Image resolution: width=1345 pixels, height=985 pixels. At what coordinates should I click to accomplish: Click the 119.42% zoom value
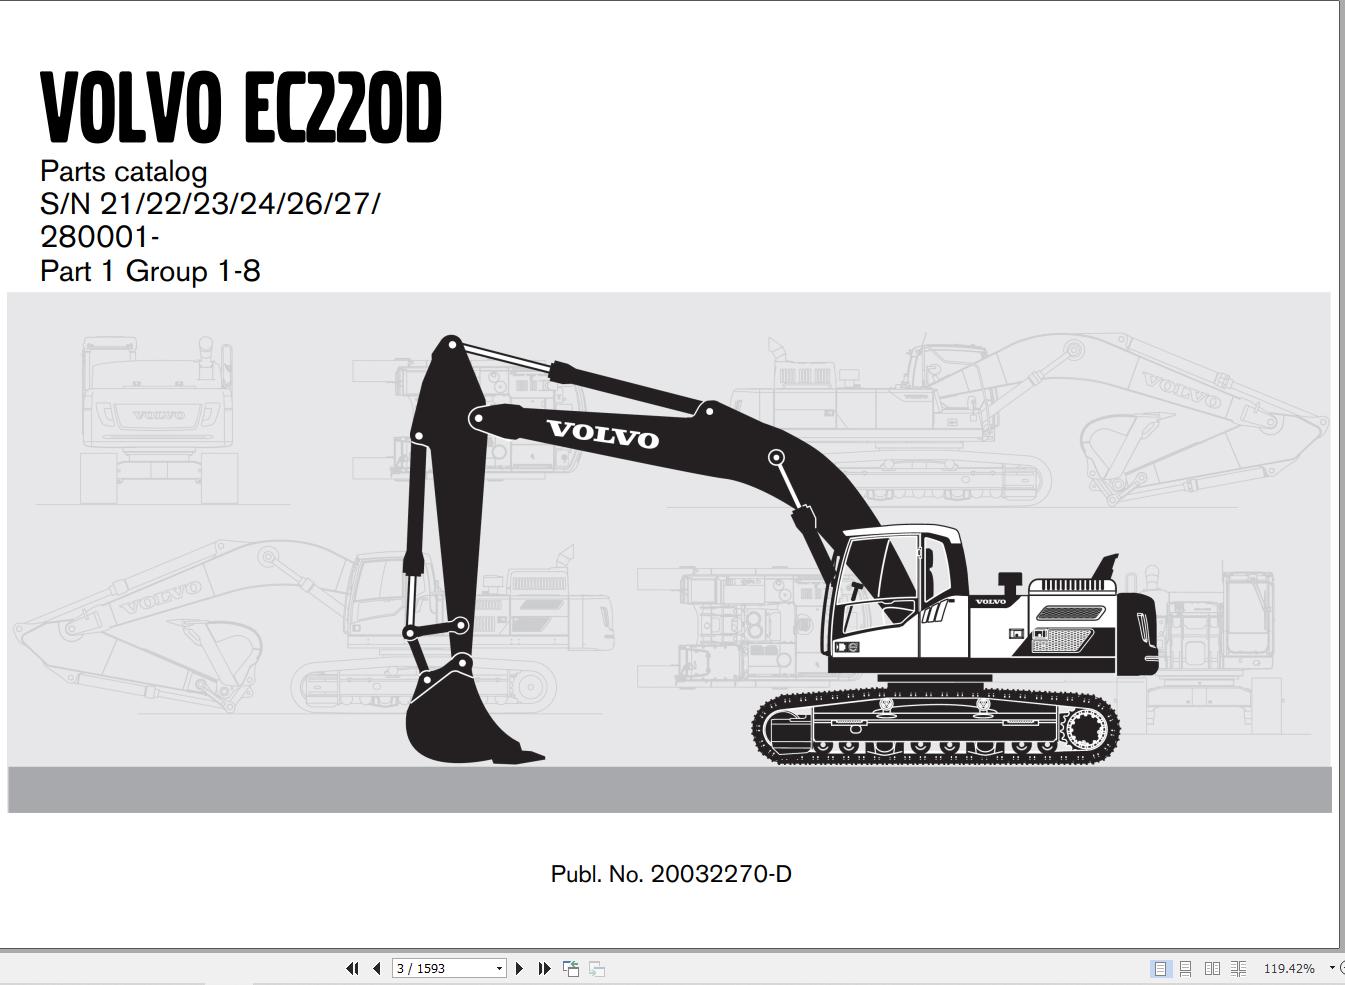tap(1289, 968)
